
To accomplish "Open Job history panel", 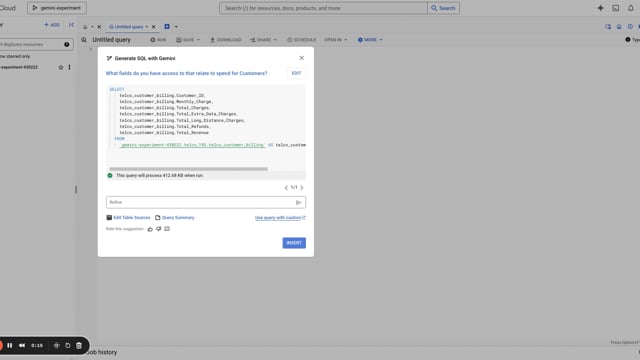I will (x=102, y=352).
